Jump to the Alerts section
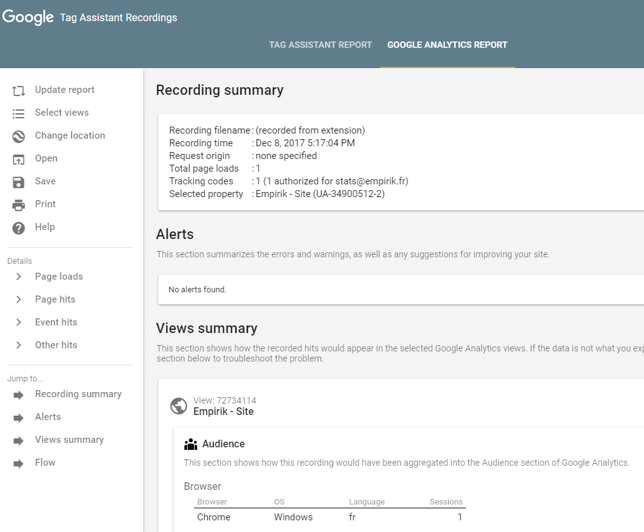Image resolution: width=644 pixels, height=532 pixels. pos(47,417)
